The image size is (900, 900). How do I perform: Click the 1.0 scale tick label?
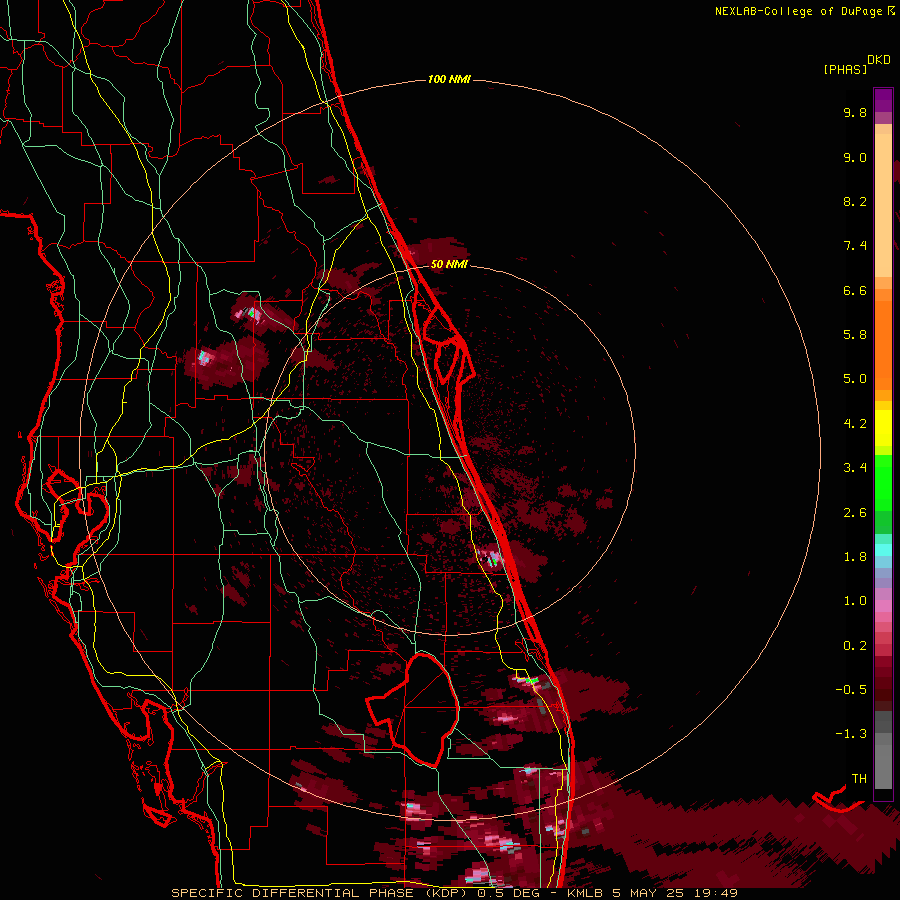point(855,601)
